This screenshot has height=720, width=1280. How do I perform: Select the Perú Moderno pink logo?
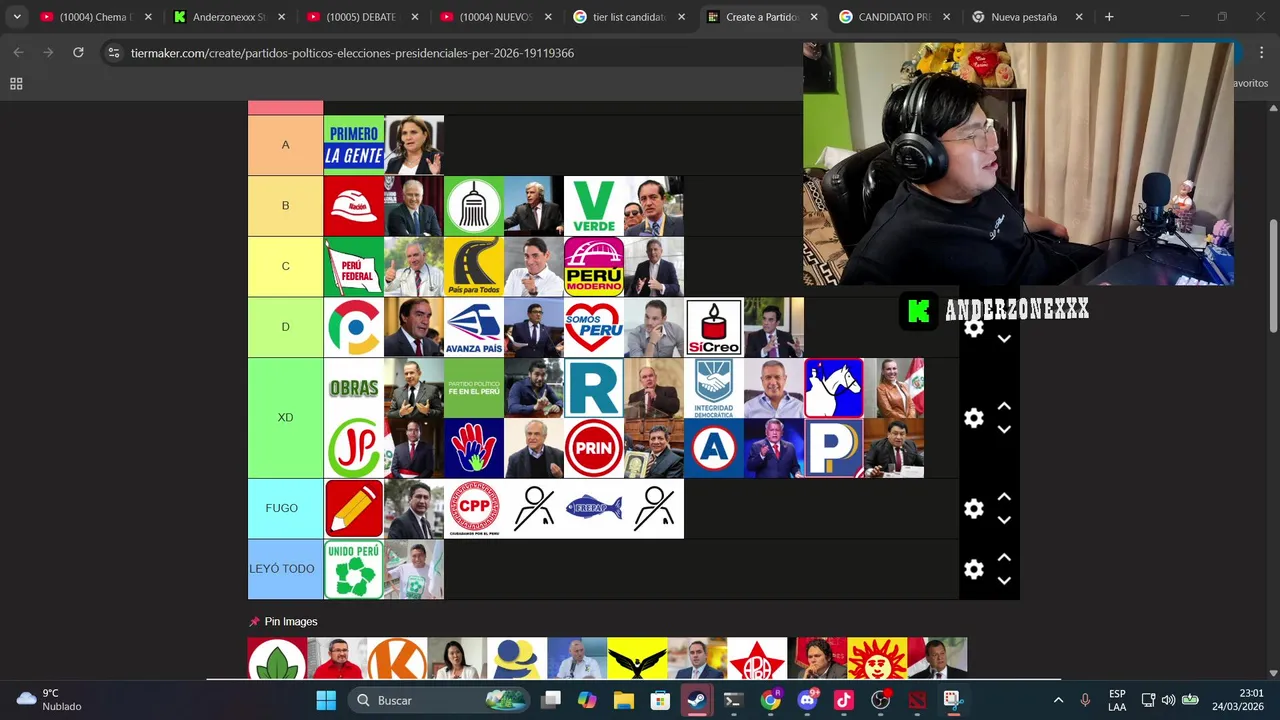pos(594,267)
